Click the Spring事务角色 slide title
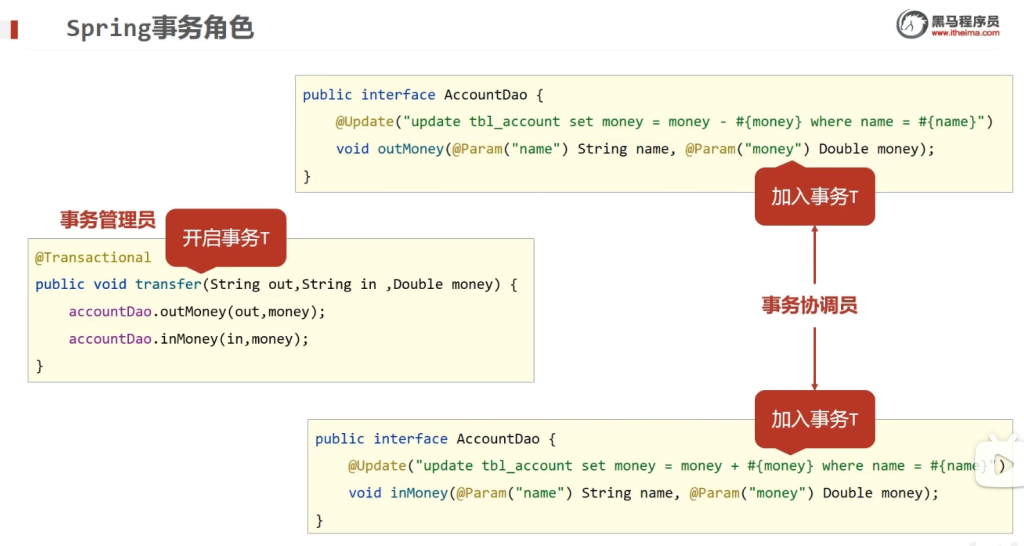The height and width of the screenshot is (546, 1024). [x=160, y=28]
